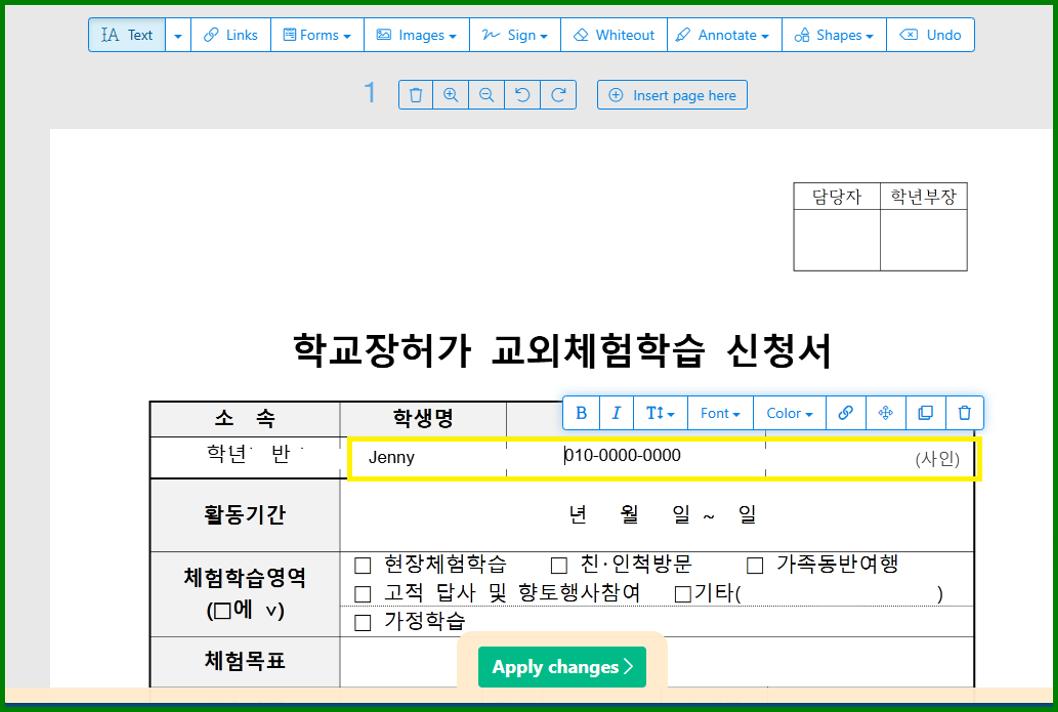Zoom in on the page

click(451, 94)
